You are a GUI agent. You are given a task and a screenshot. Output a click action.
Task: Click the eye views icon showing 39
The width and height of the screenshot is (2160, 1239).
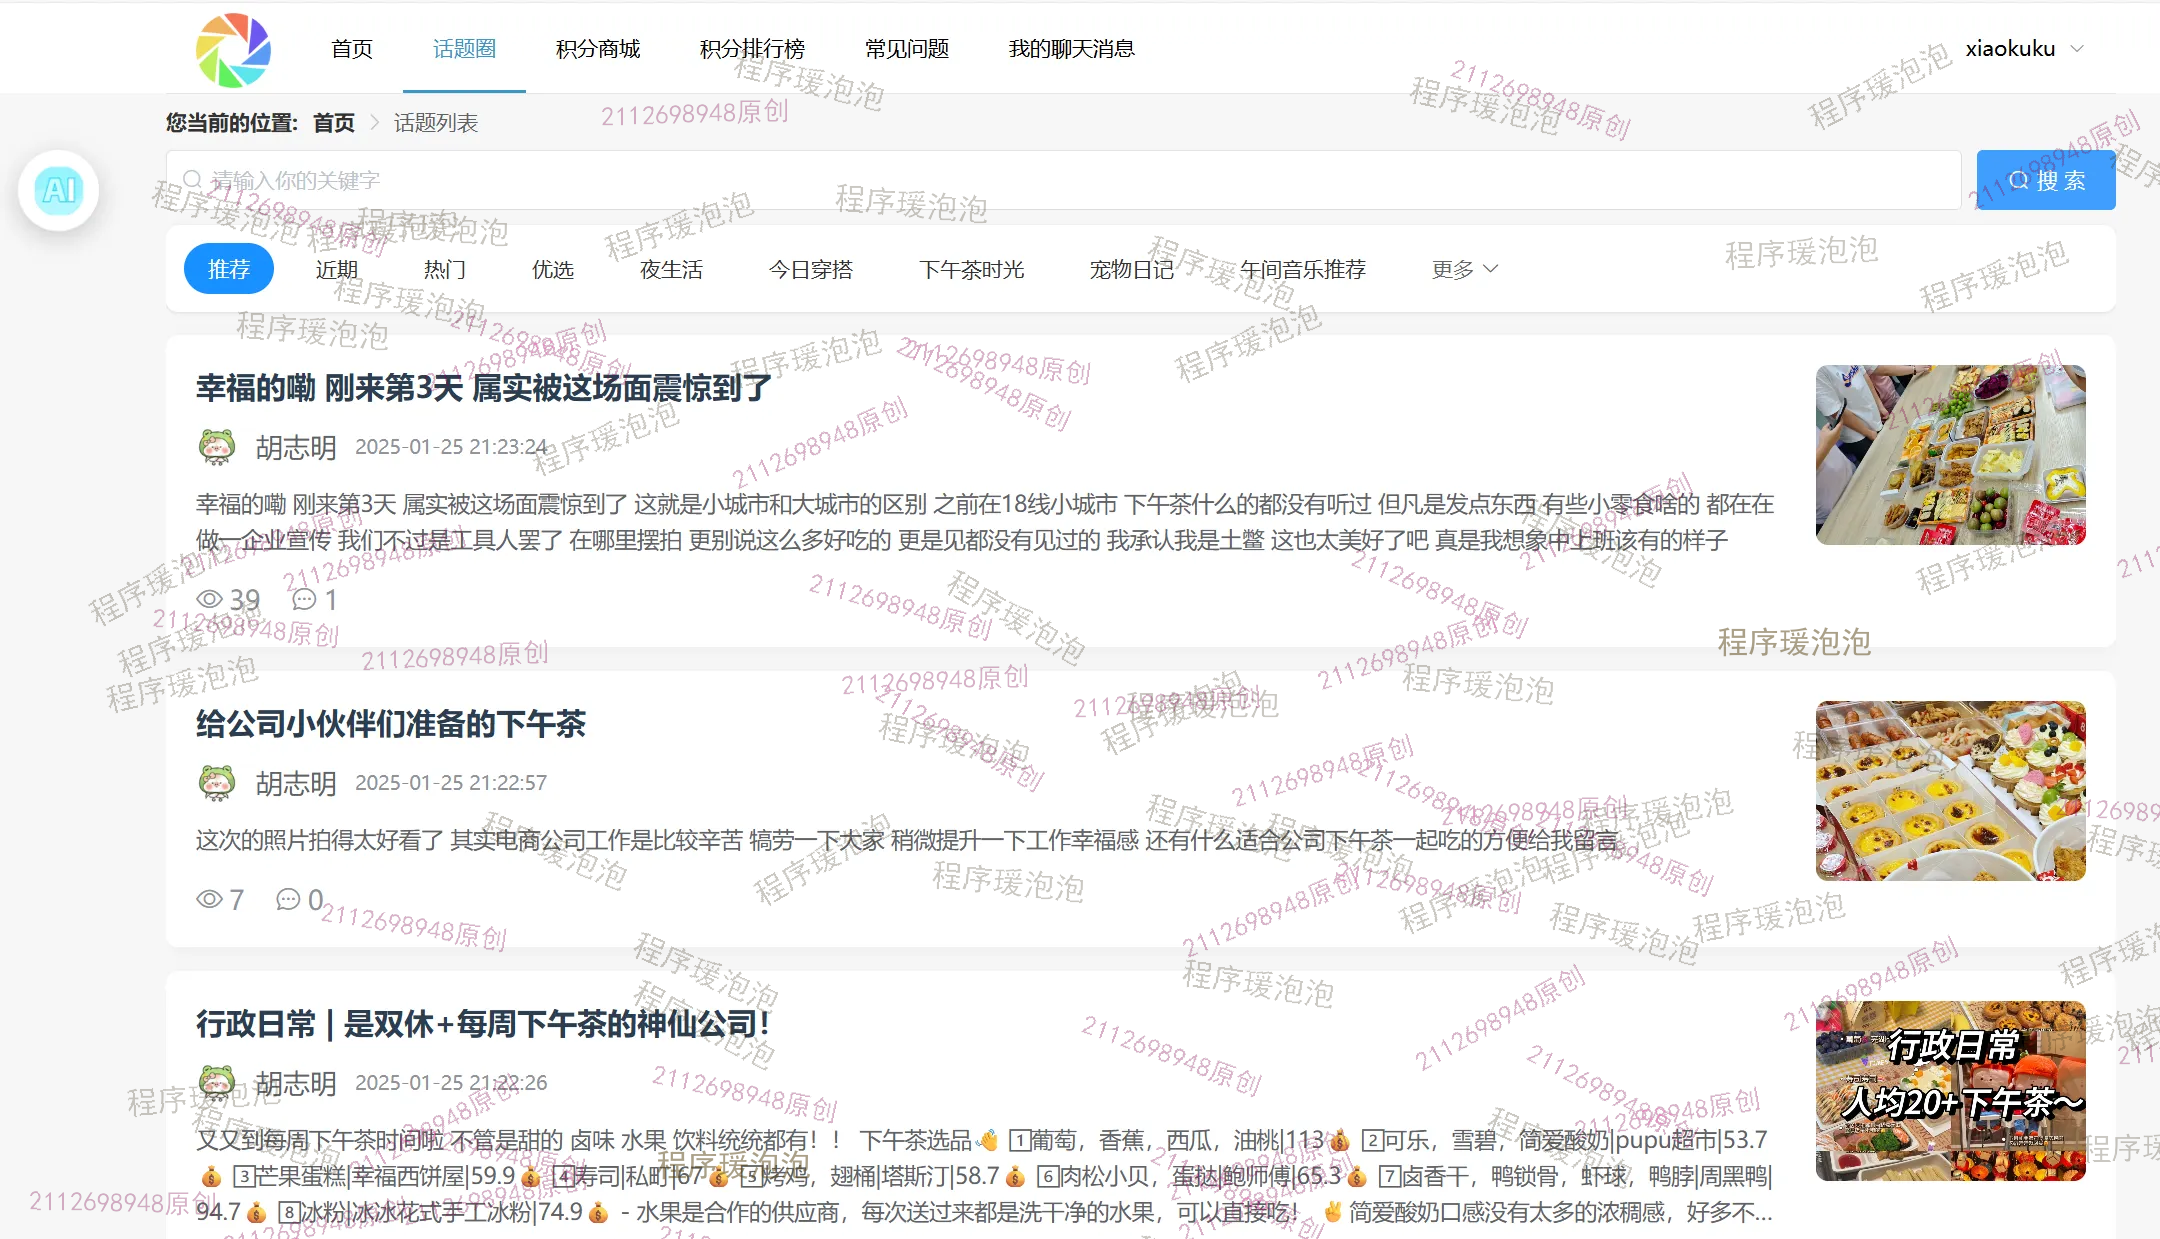pos(209,599)
